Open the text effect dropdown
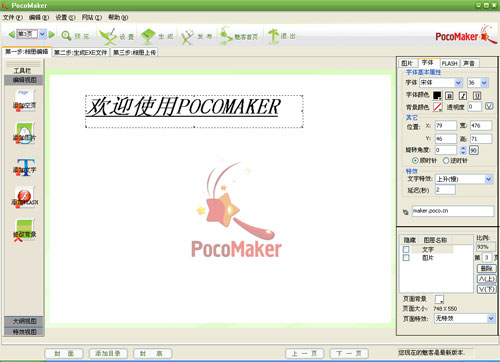This screenshot has height=362, width=500. [464, 179]
